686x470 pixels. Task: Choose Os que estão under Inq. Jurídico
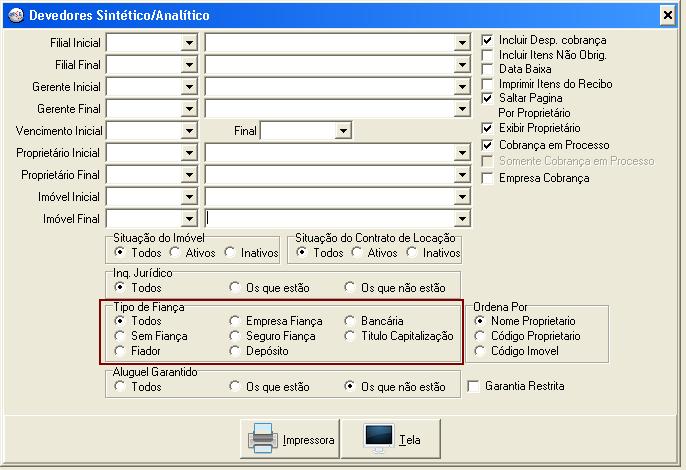[234, 288]
